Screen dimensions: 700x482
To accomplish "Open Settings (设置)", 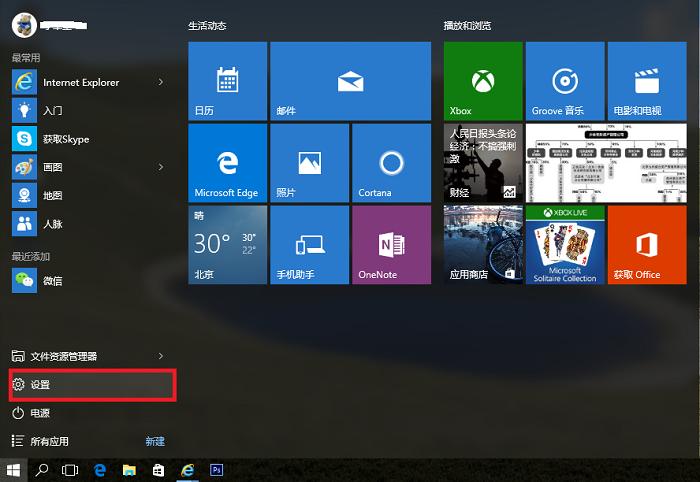I will click(x=92, y=384).
